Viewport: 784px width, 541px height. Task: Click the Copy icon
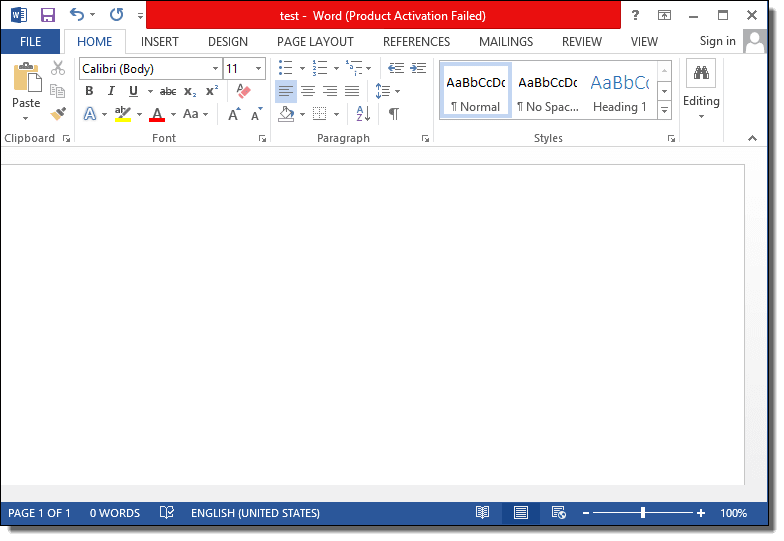58,90
